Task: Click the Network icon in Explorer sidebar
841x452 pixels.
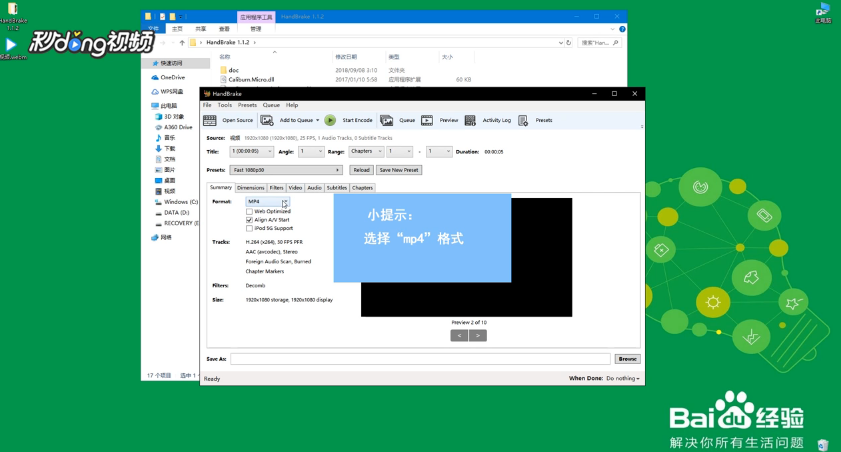Action: point(155,237)
